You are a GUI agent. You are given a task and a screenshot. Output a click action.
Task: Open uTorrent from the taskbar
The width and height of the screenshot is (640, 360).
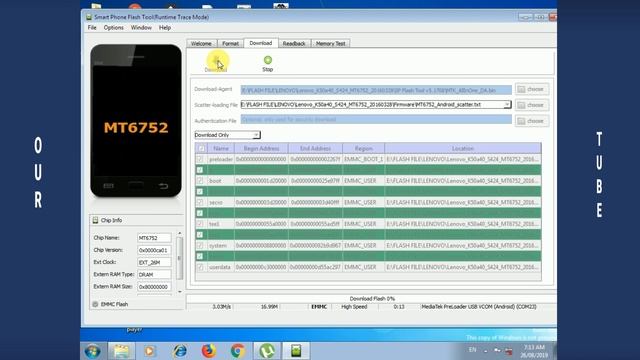pos(267,351)
